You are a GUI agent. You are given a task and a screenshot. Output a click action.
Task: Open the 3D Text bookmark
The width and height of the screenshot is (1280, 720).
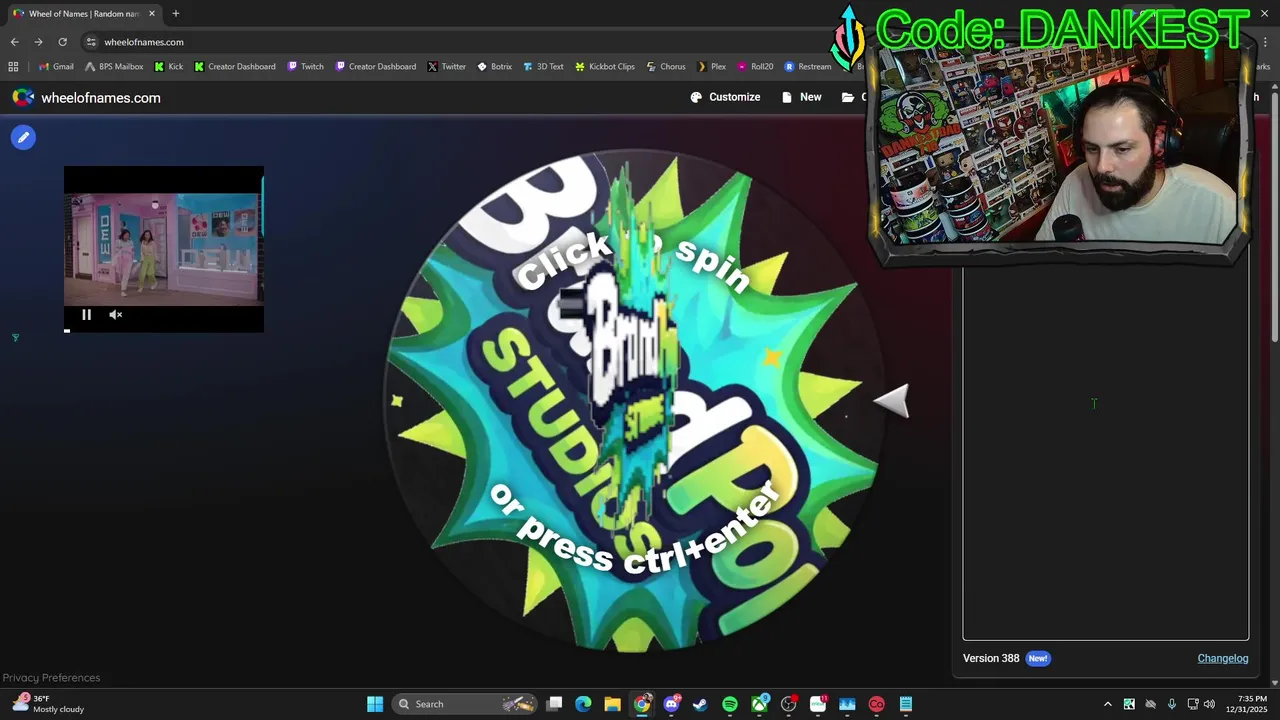(x=543, y=67)
